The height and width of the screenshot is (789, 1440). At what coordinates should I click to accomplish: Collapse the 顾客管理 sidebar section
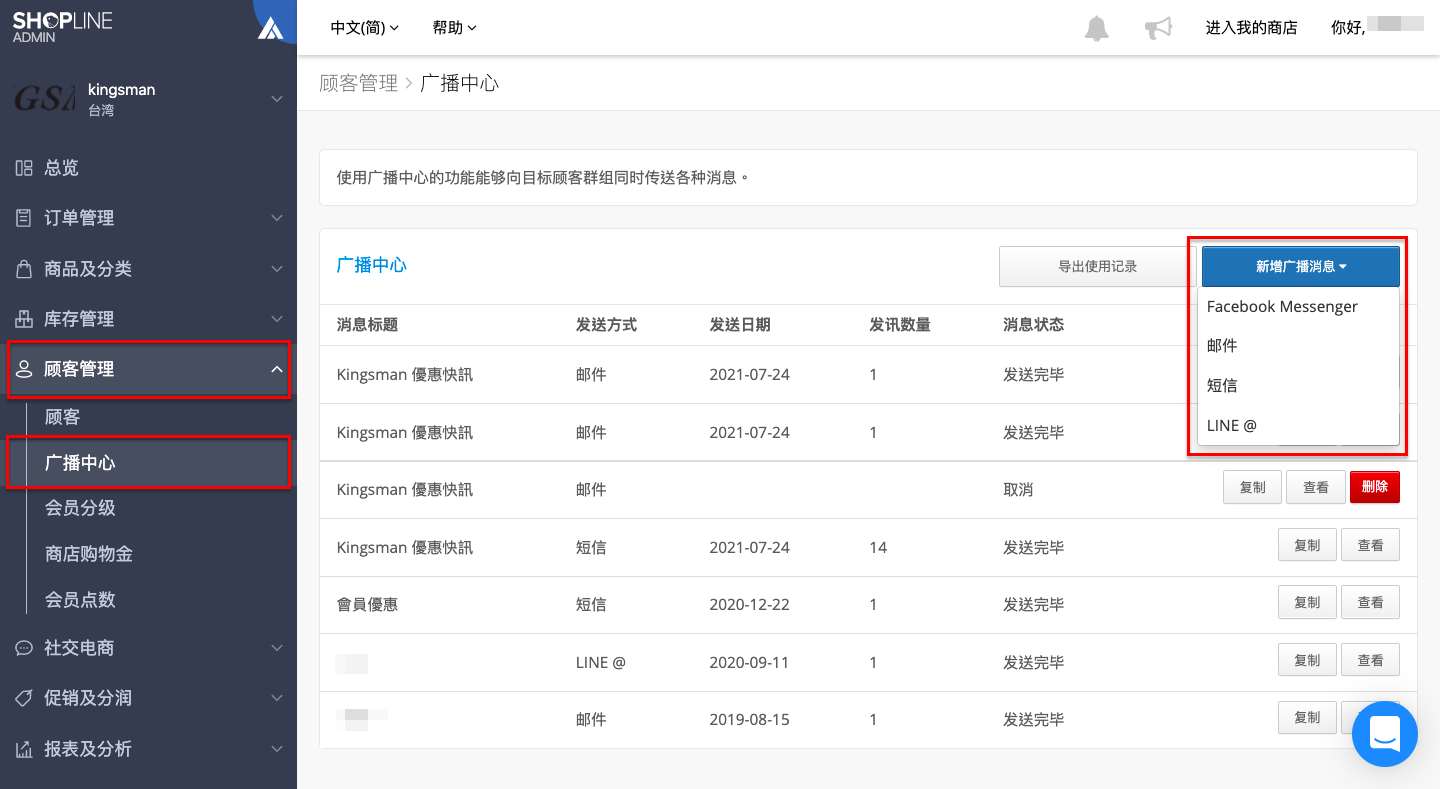148,369
